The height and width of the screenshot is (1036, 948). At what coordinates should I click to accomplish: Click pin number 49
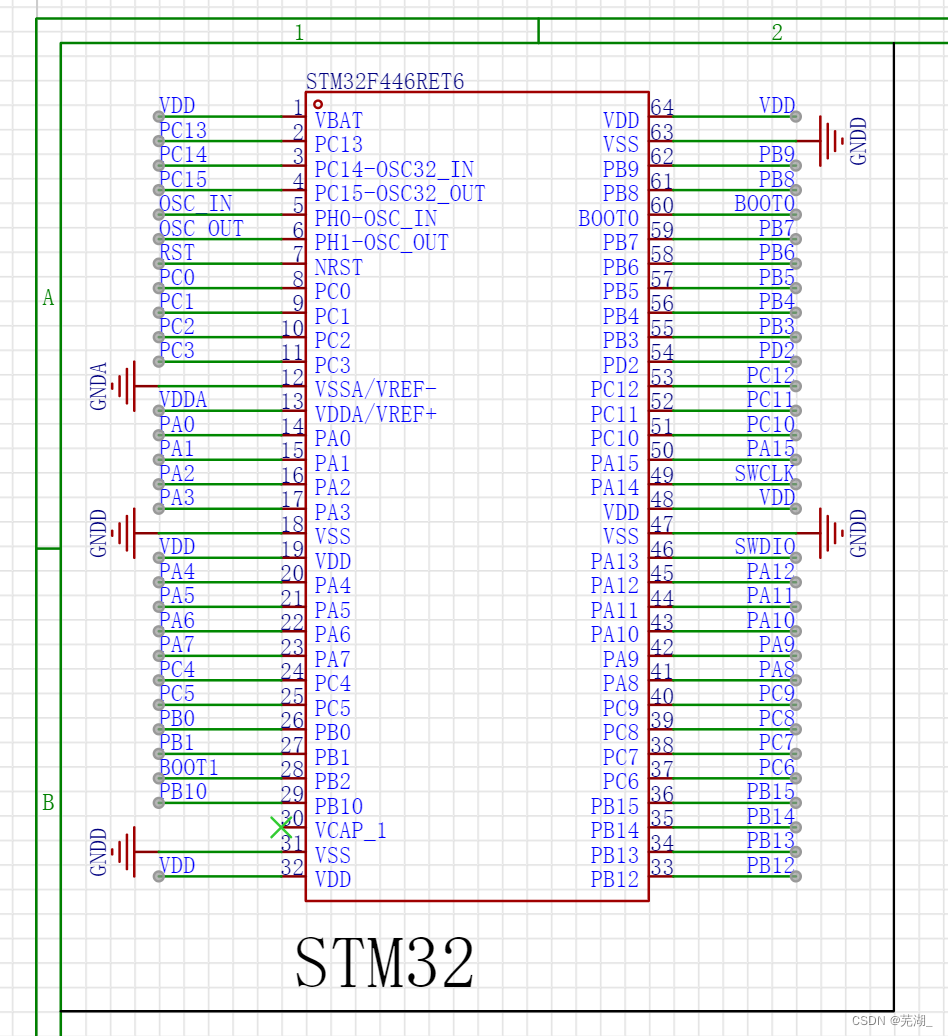point(662,474)
